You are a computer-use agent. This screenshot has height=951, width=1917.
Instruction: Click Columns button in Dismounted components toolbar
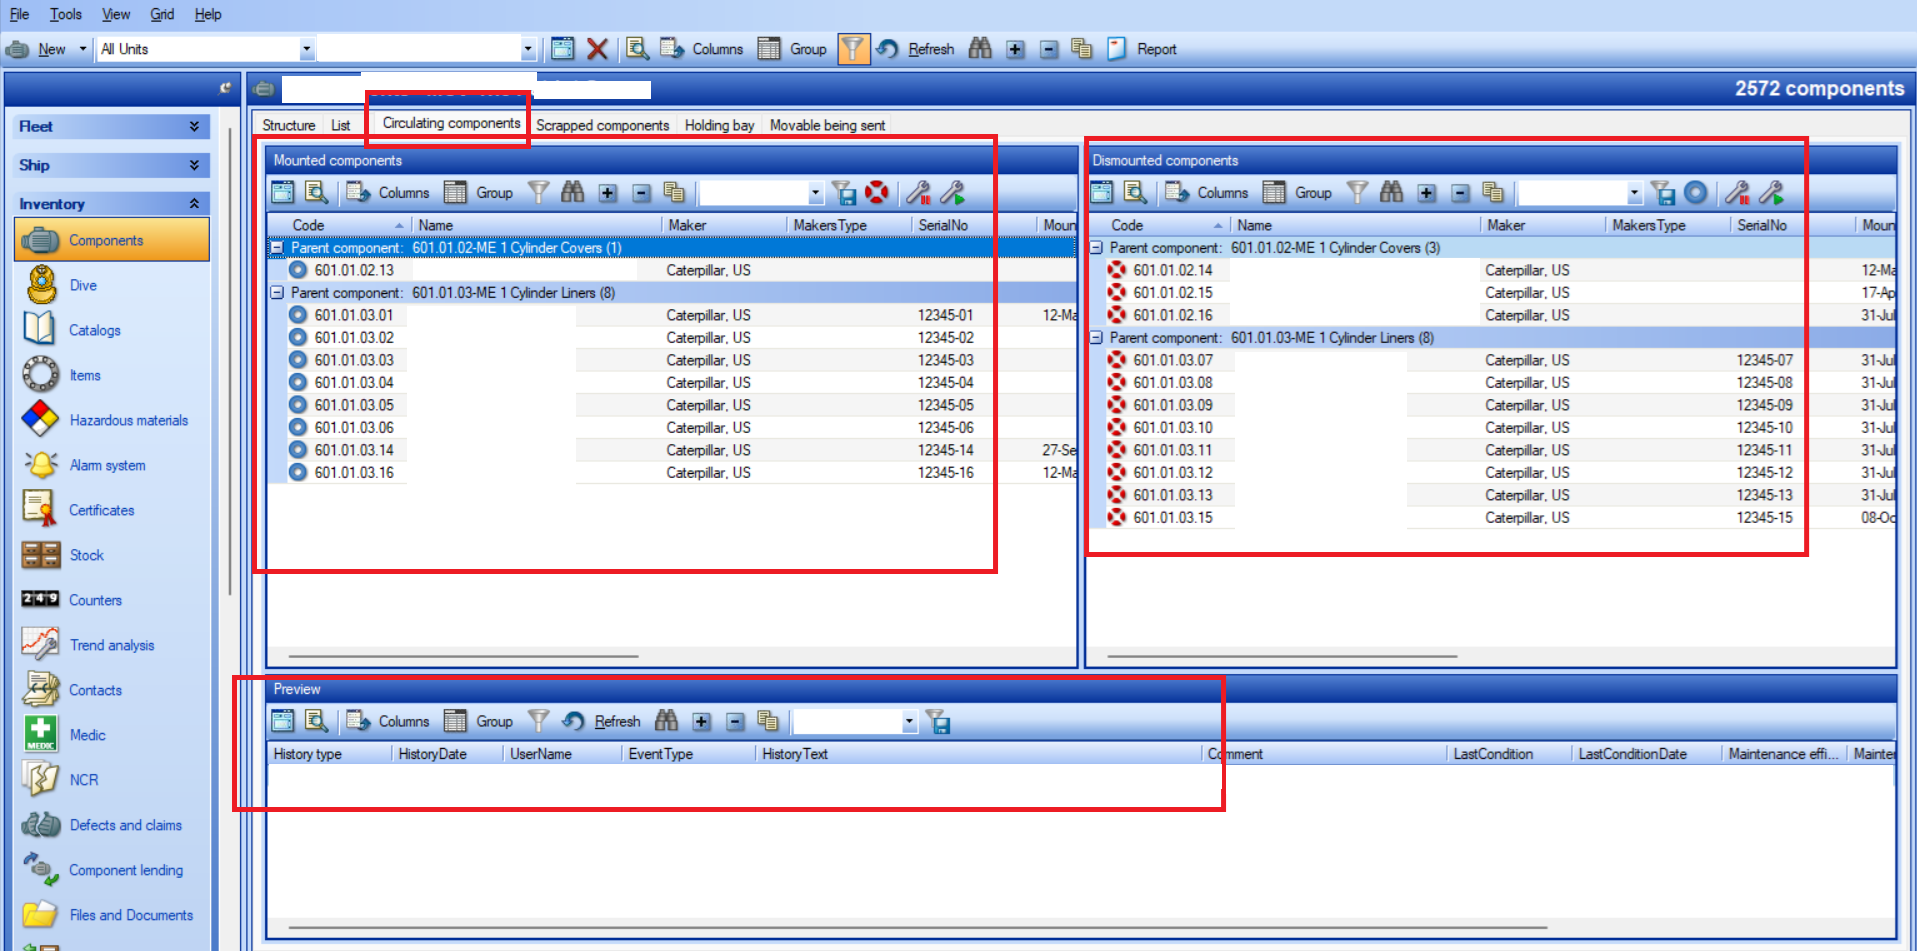[1209, 192]
